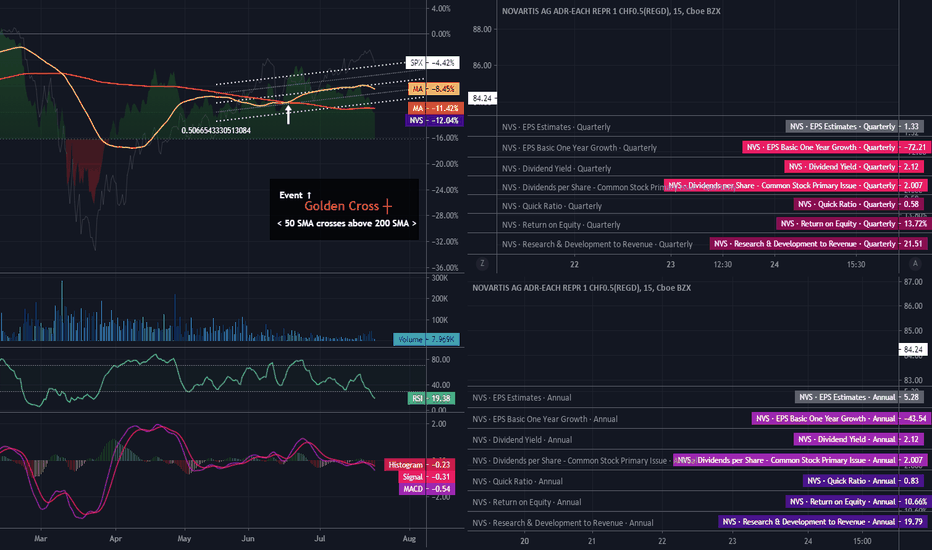The width and height of the screenshot is (932, 550).
Task: Click the 84.24 price tag on quarterly chart
Action: coord(482,98)
